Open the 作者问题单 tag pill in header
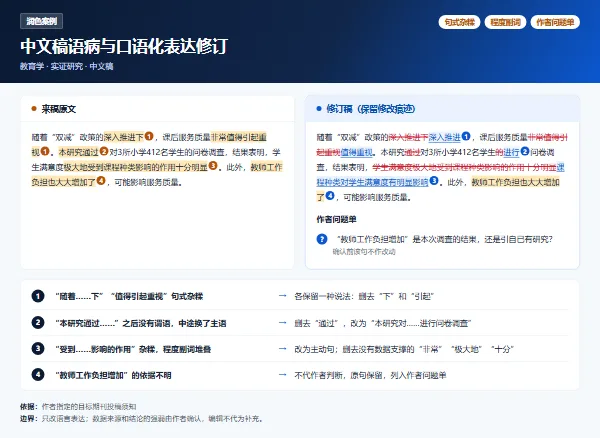600x438 pixels. click(x=555, y=22)
